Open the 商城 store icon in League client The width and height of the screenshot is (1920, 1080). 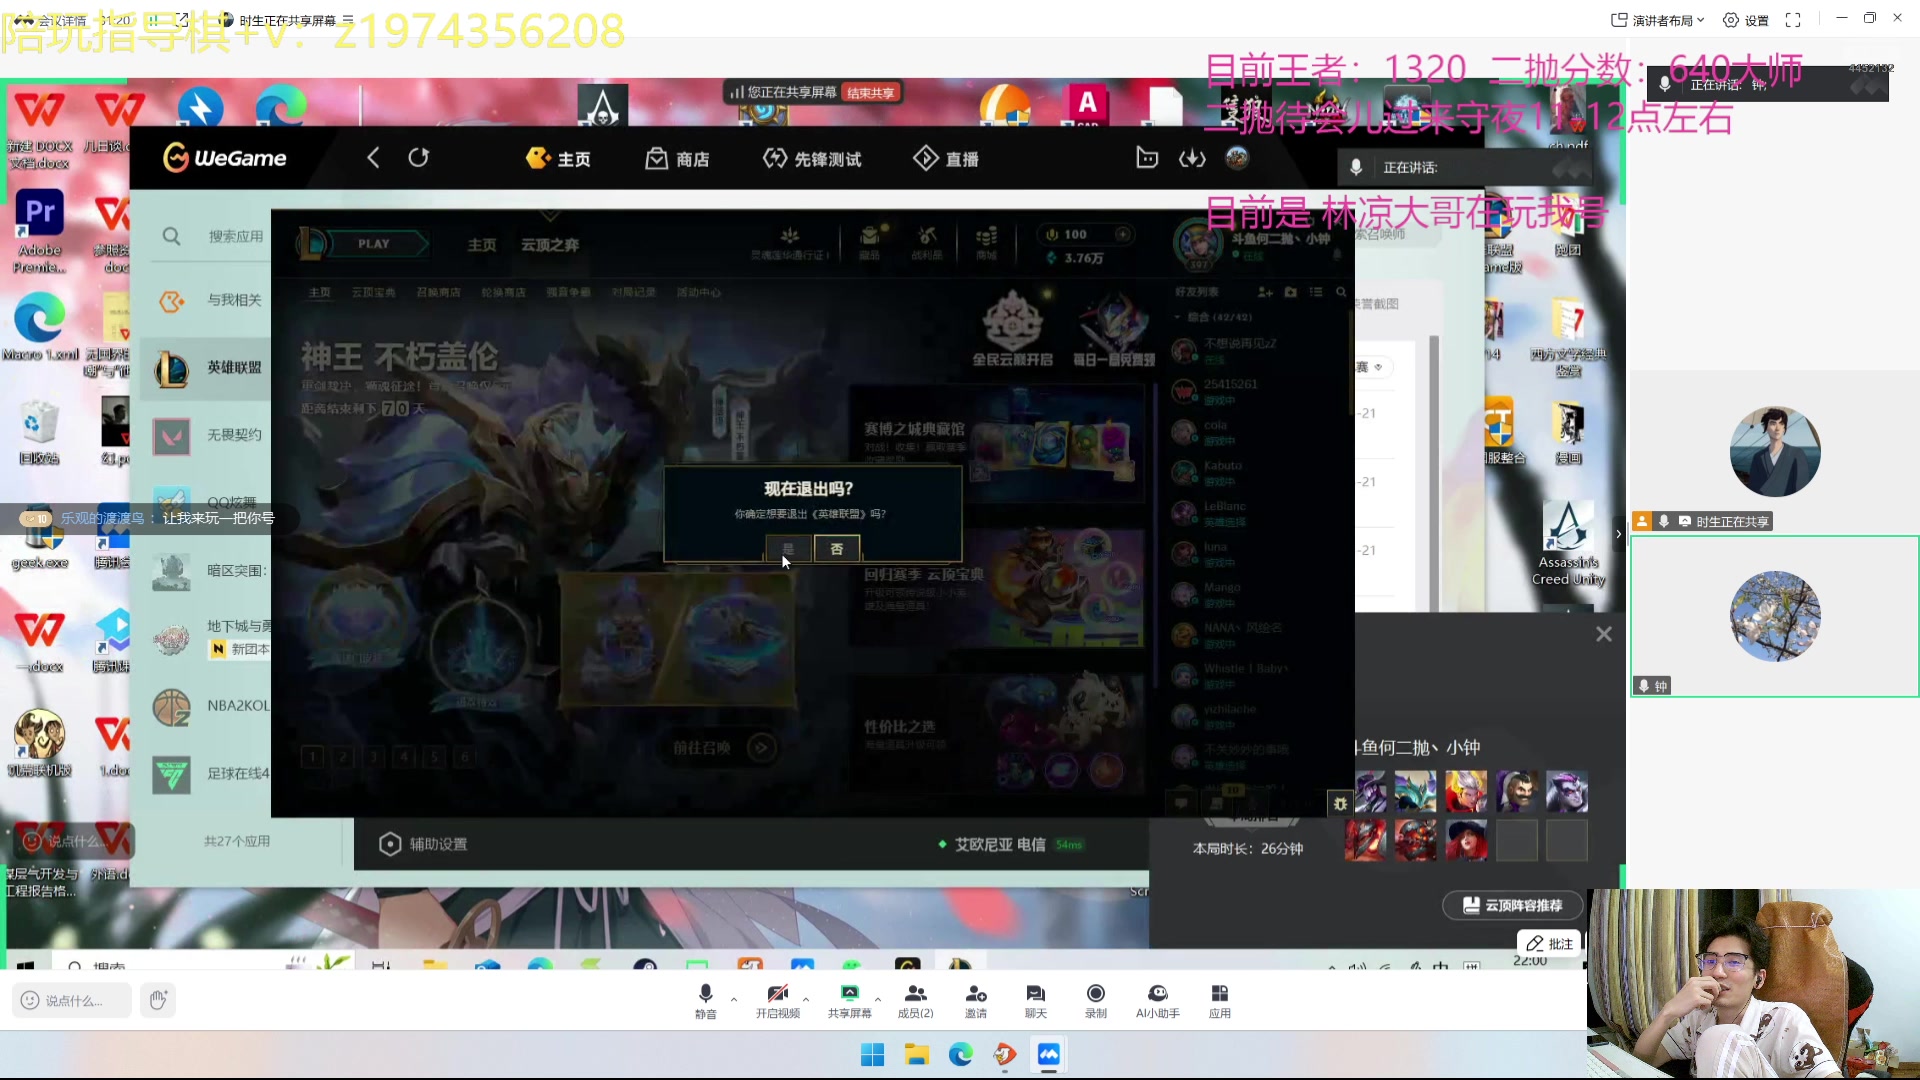click(x=986, y=243)
